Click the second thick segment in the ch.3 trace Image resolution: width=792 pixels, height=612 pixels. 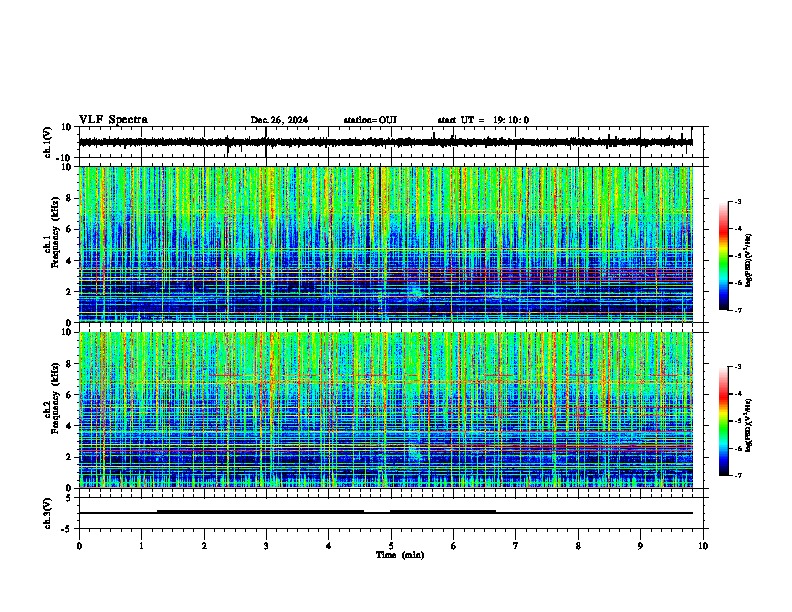pos(442,512)
